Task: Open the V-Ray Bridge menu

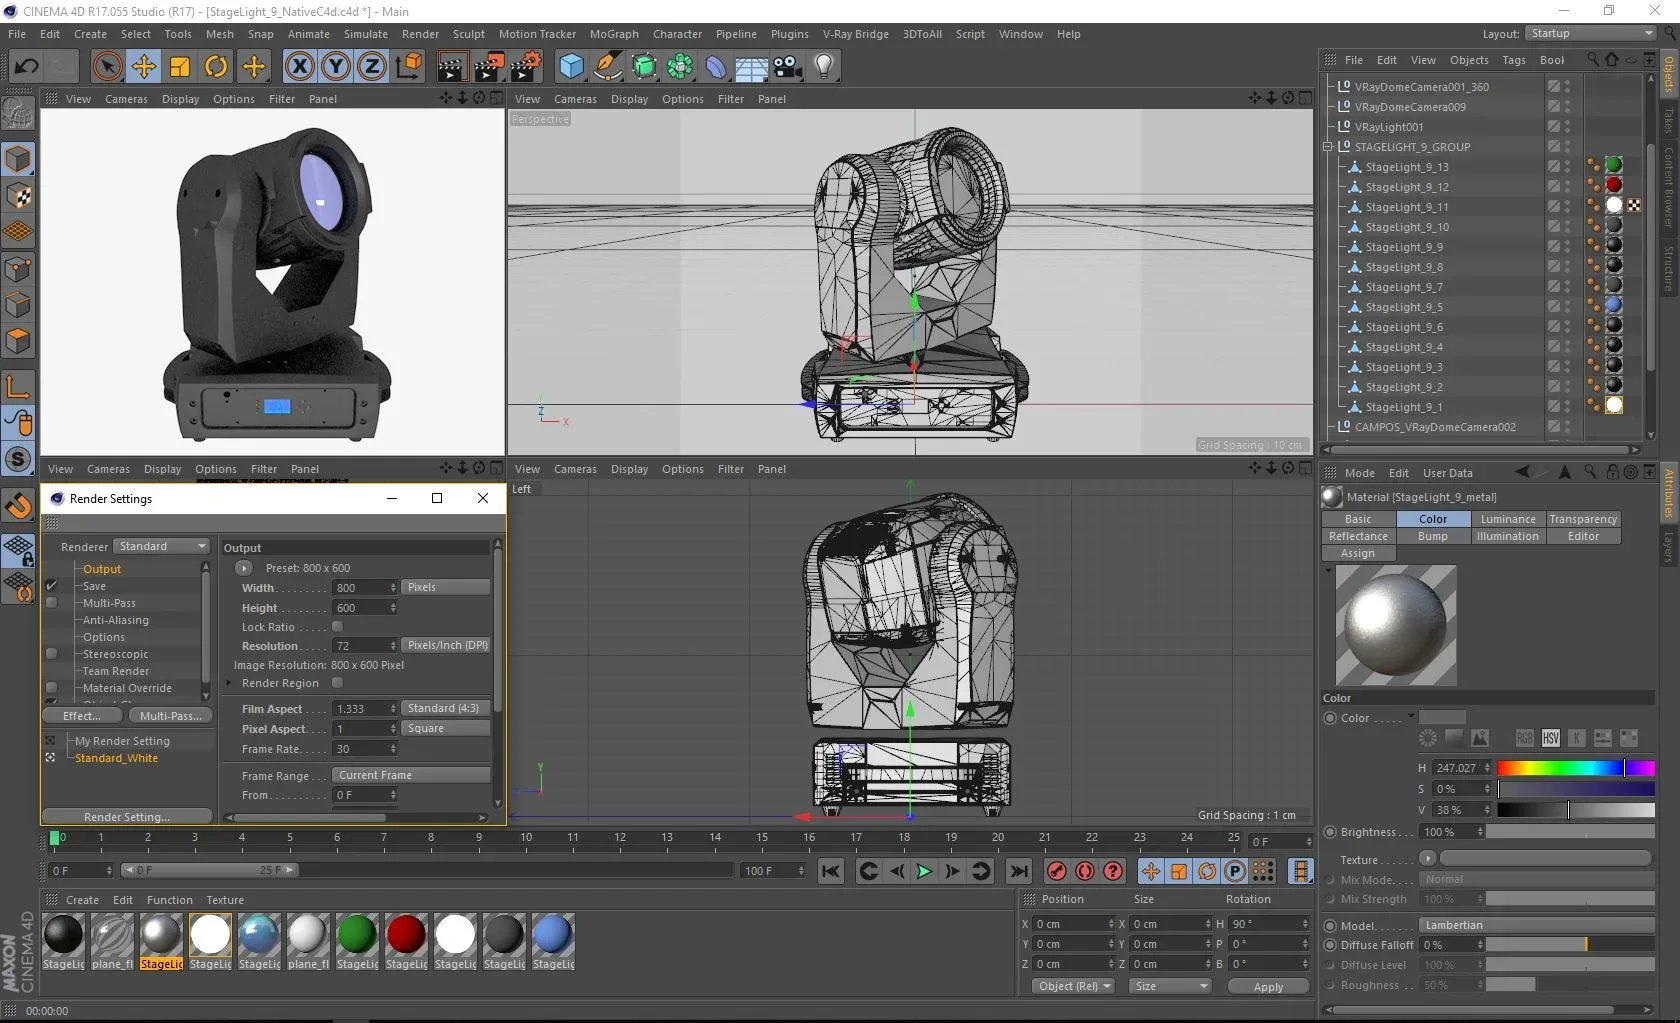Action: click(x=856, y=34)
